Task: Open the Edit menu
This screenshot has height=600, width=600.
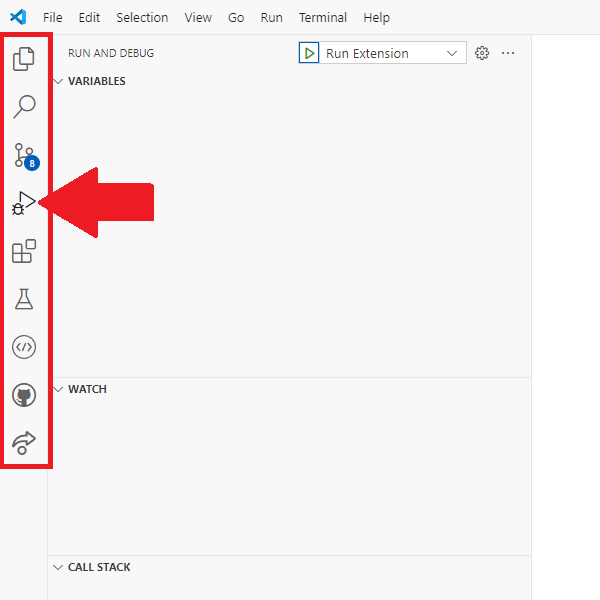Action: (89, 18)
